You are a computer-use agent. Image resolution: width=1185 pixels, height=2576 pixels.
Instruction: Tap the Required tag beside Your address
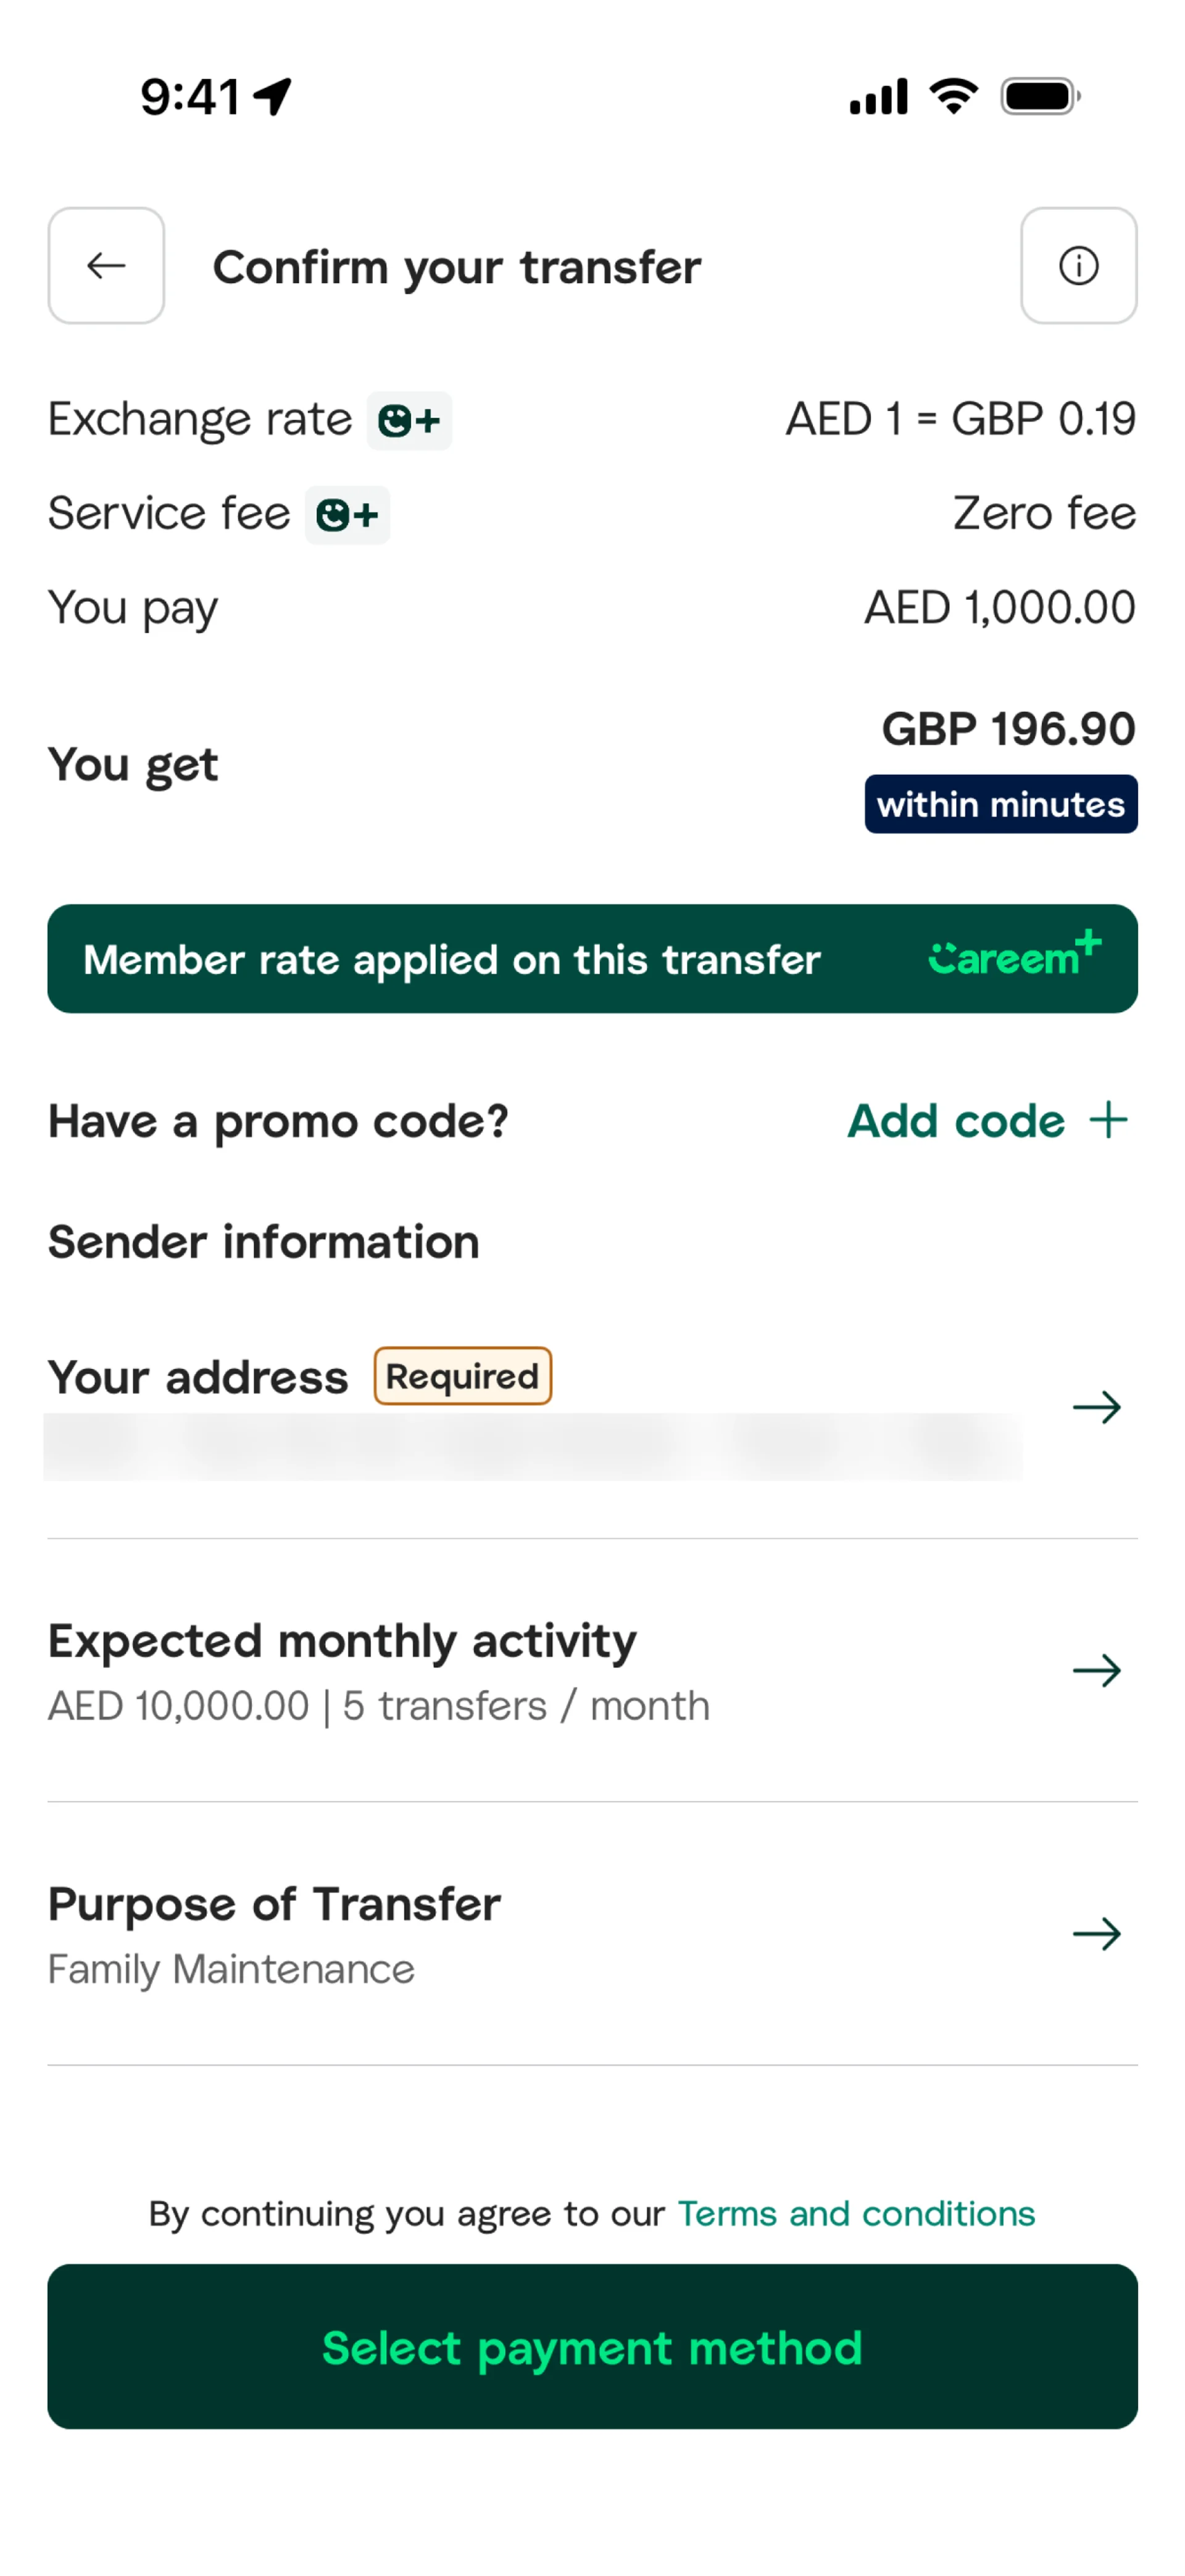462,1376
